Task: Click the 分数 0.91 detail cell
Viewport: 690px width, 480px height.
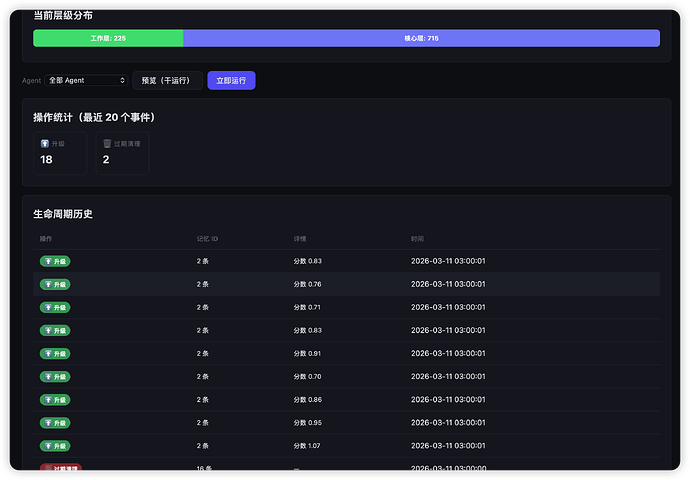Action: click(307, 353)
